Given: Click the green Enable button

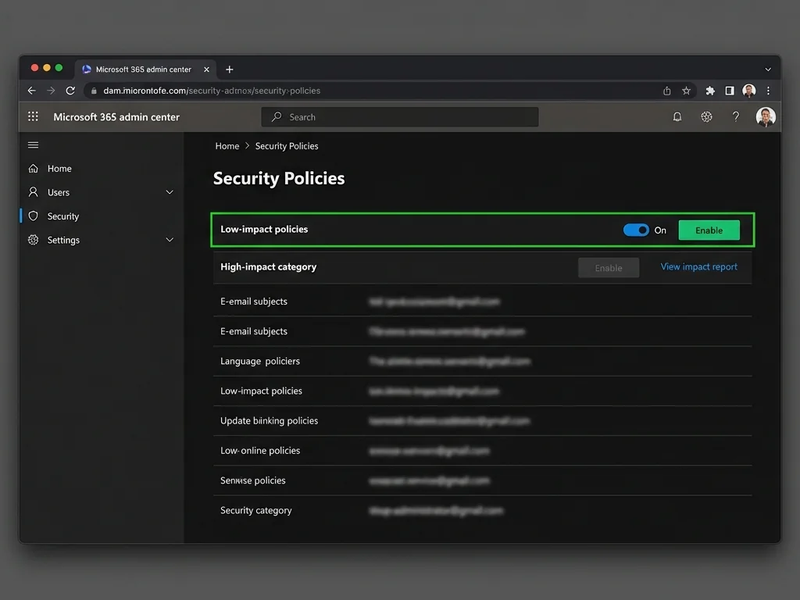Looking at the screenshot, I should point(709,230).
